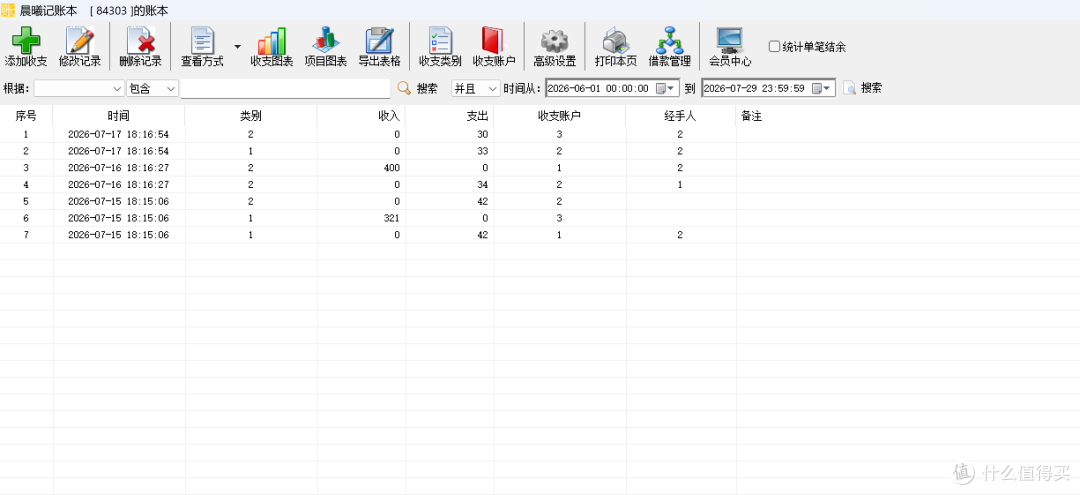Open 查看方式 view mode icon

pos(202,41)
